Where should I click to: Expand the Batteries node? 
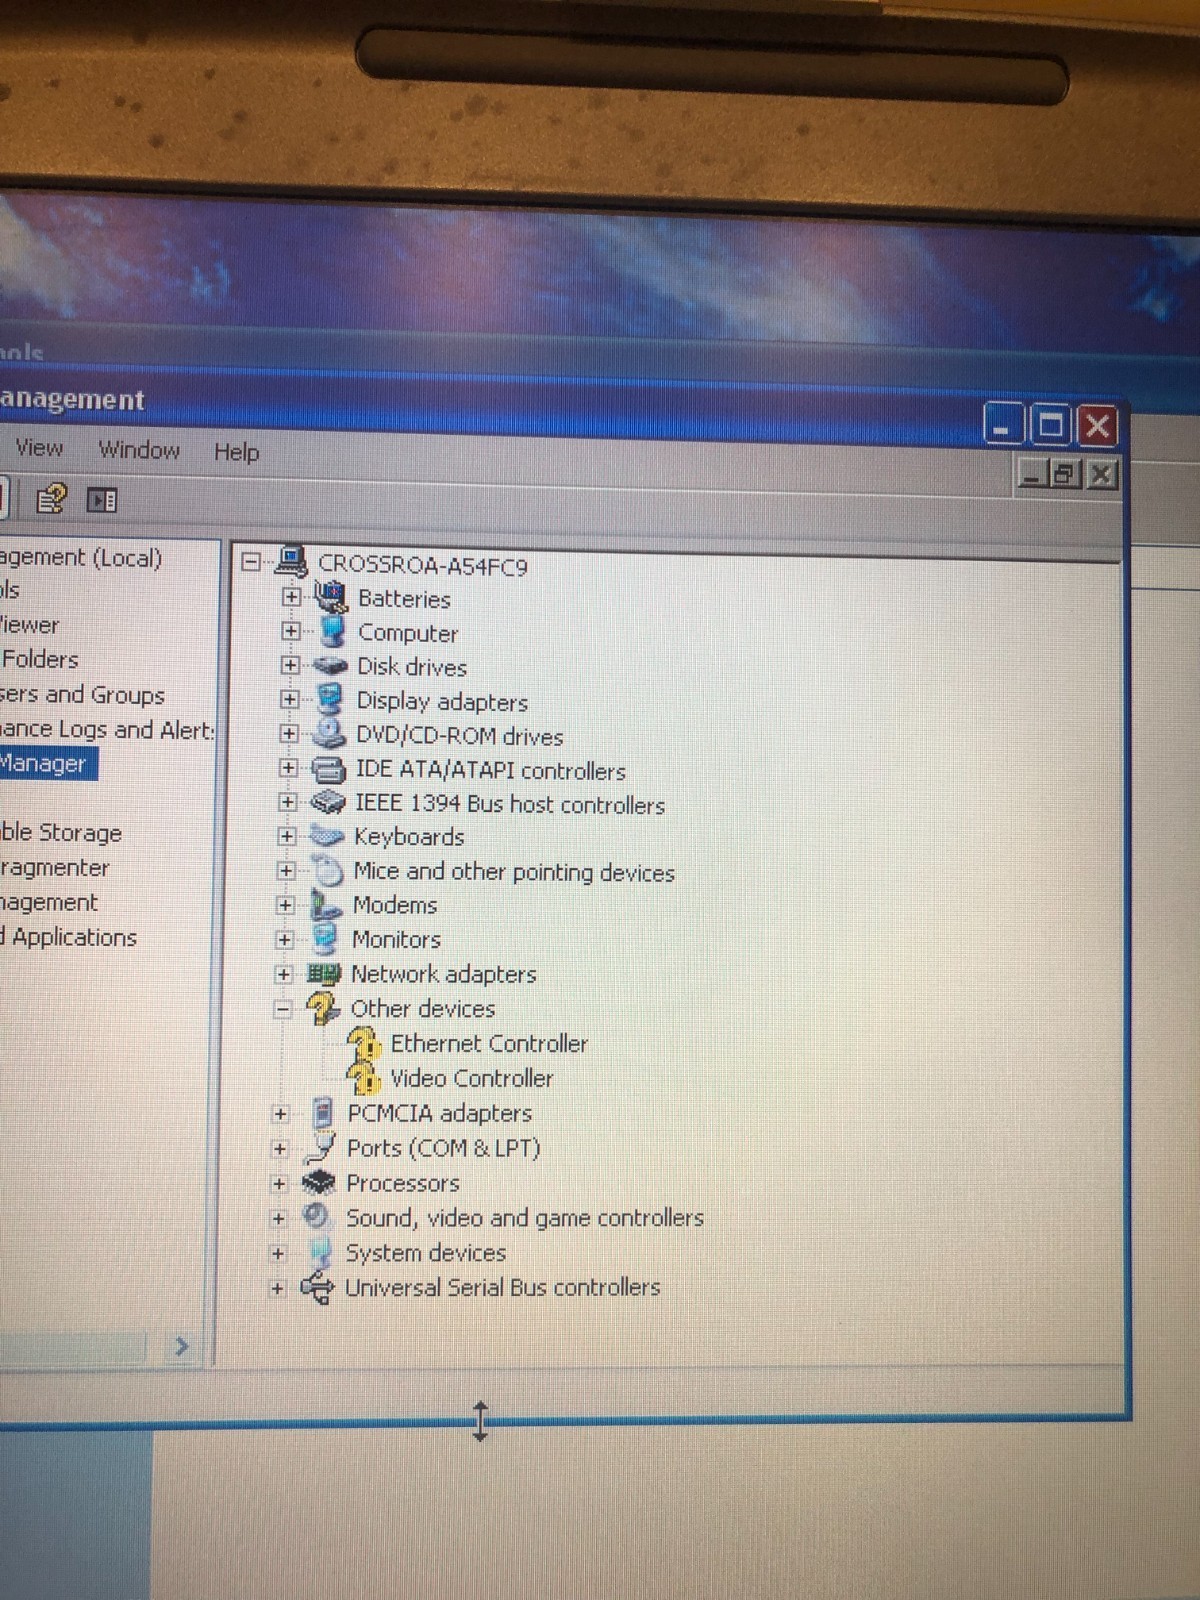(290, 597)
